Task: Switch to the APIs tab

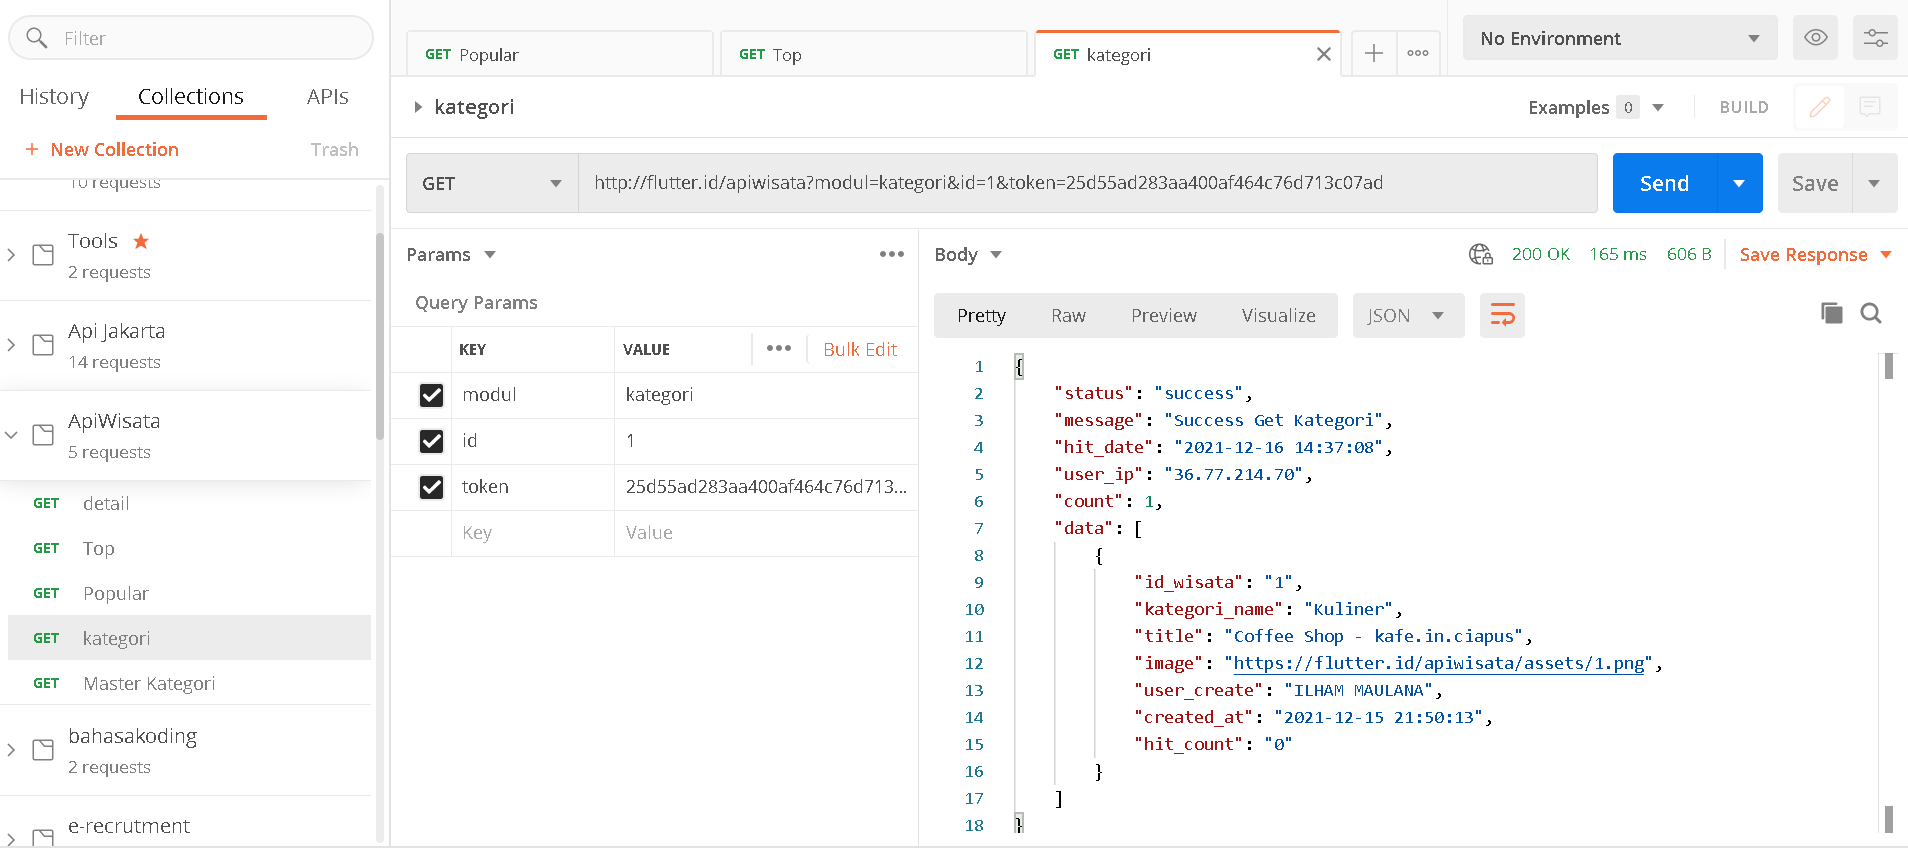Action: coord(328,96)
